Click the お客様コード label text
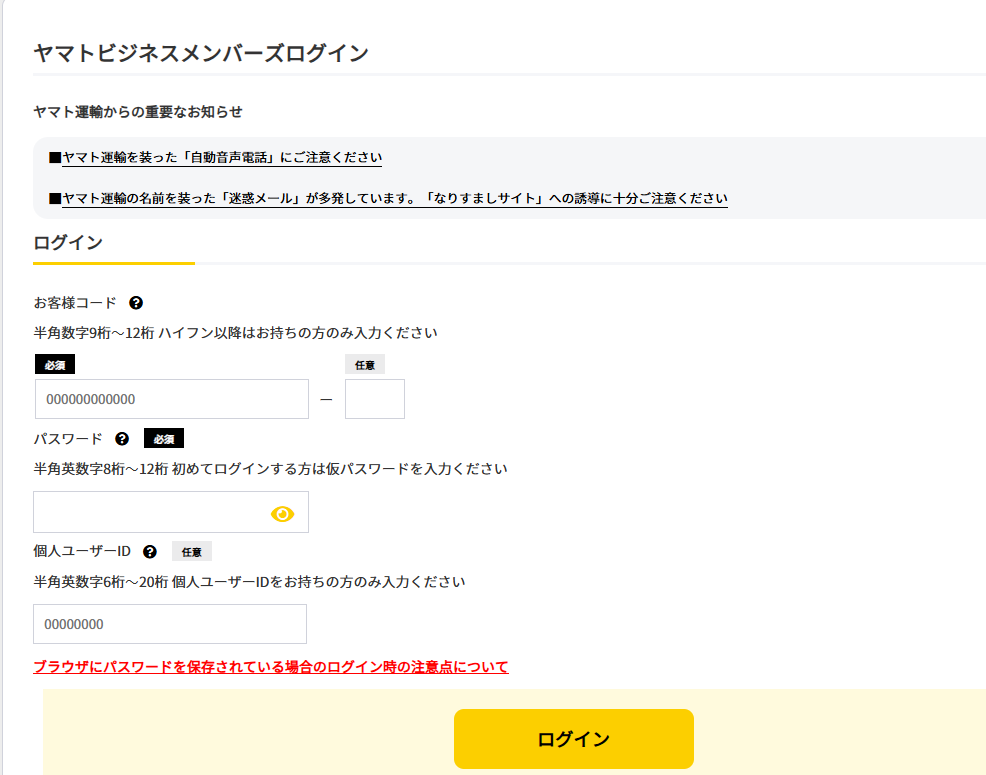 click(75, 303)
